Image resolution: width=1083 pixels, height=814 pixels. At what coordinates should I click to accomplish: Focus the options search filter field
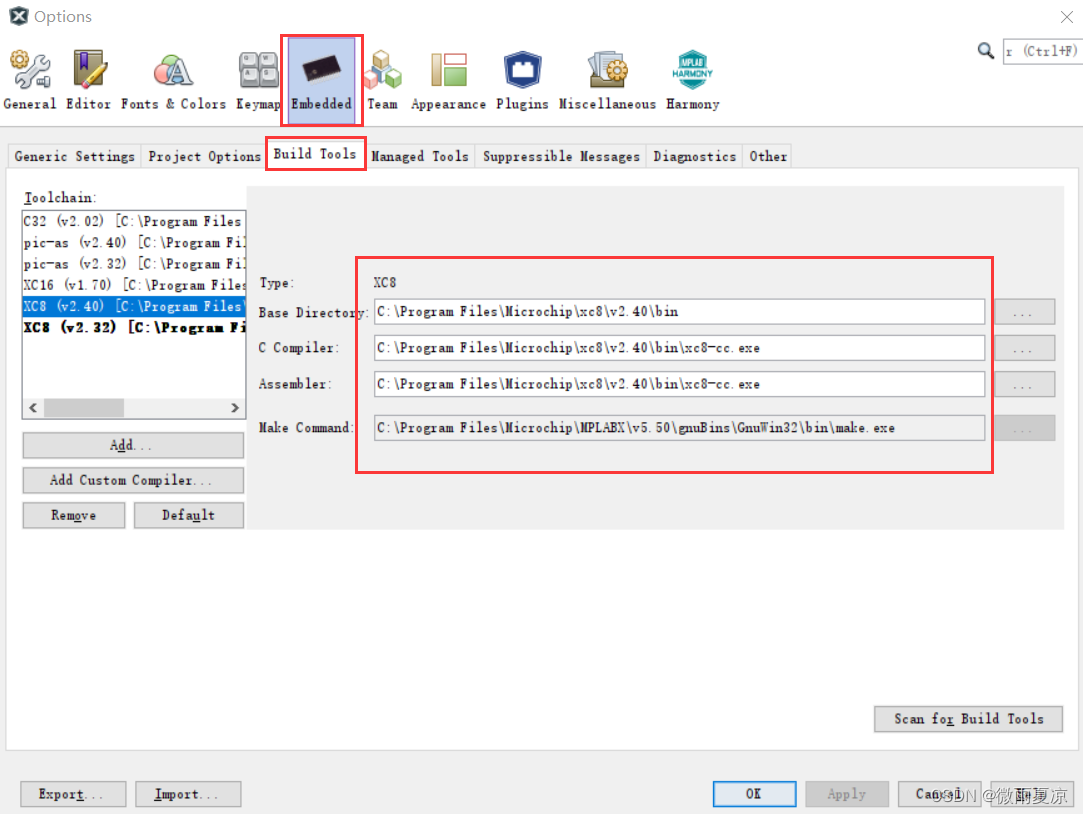(x=1042, y=51)
